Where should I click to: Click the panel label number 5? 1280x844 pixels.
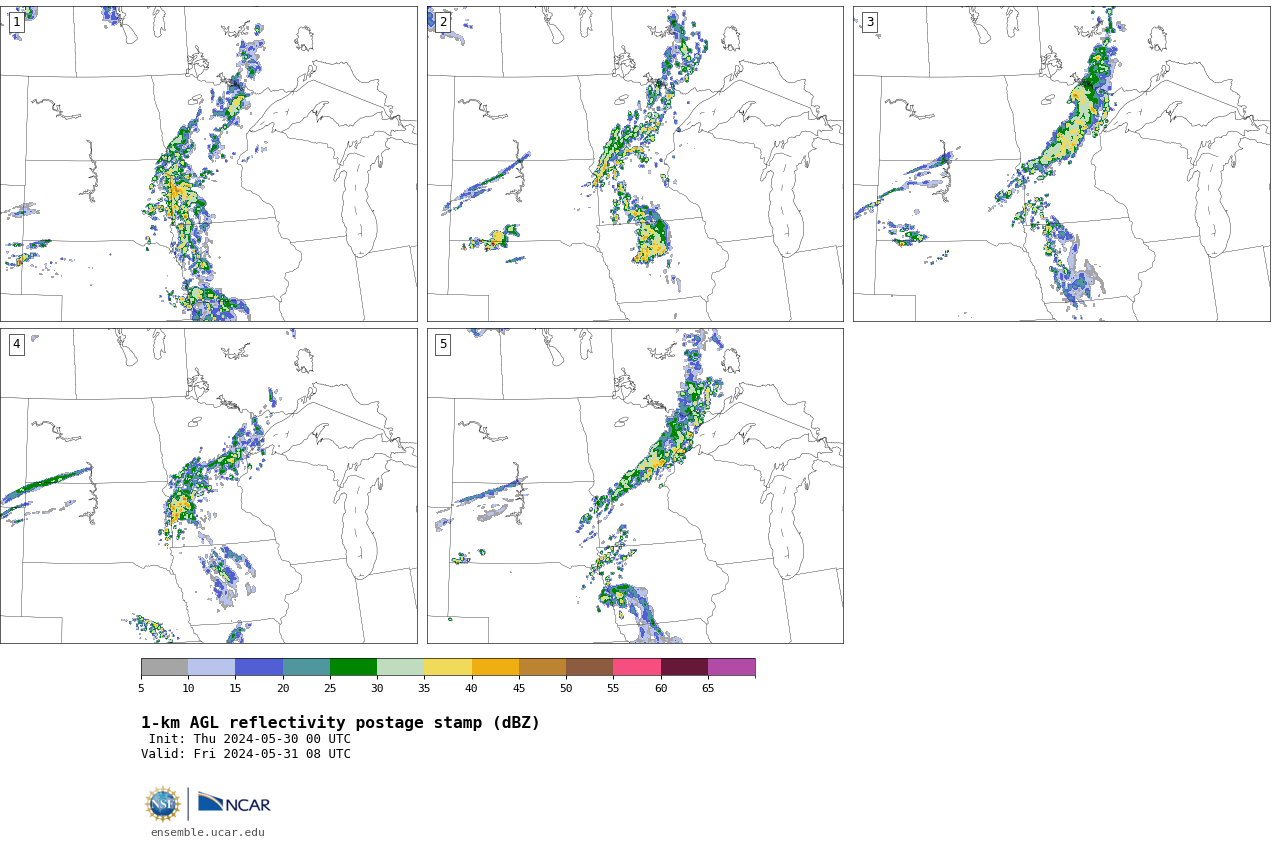[x=443, y=344]
